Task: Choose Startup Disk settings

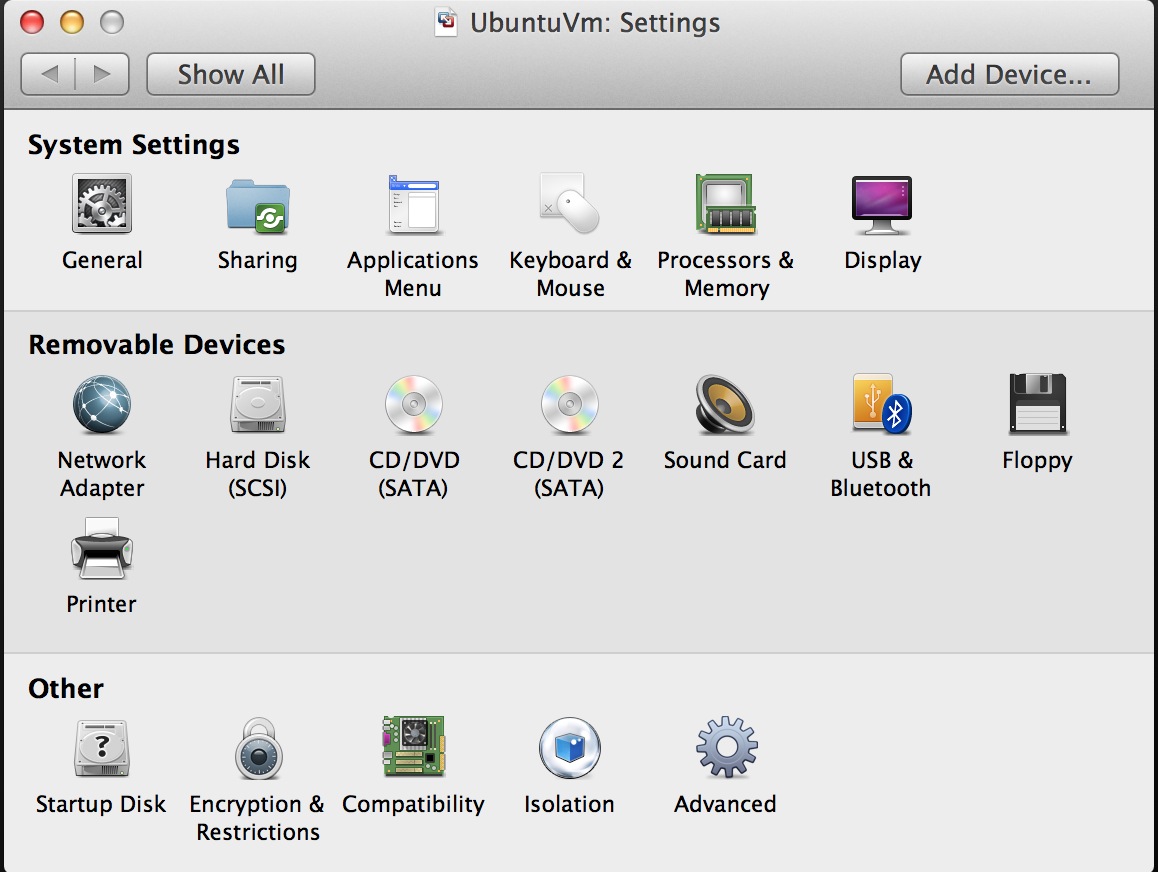Action: [102, 749]
